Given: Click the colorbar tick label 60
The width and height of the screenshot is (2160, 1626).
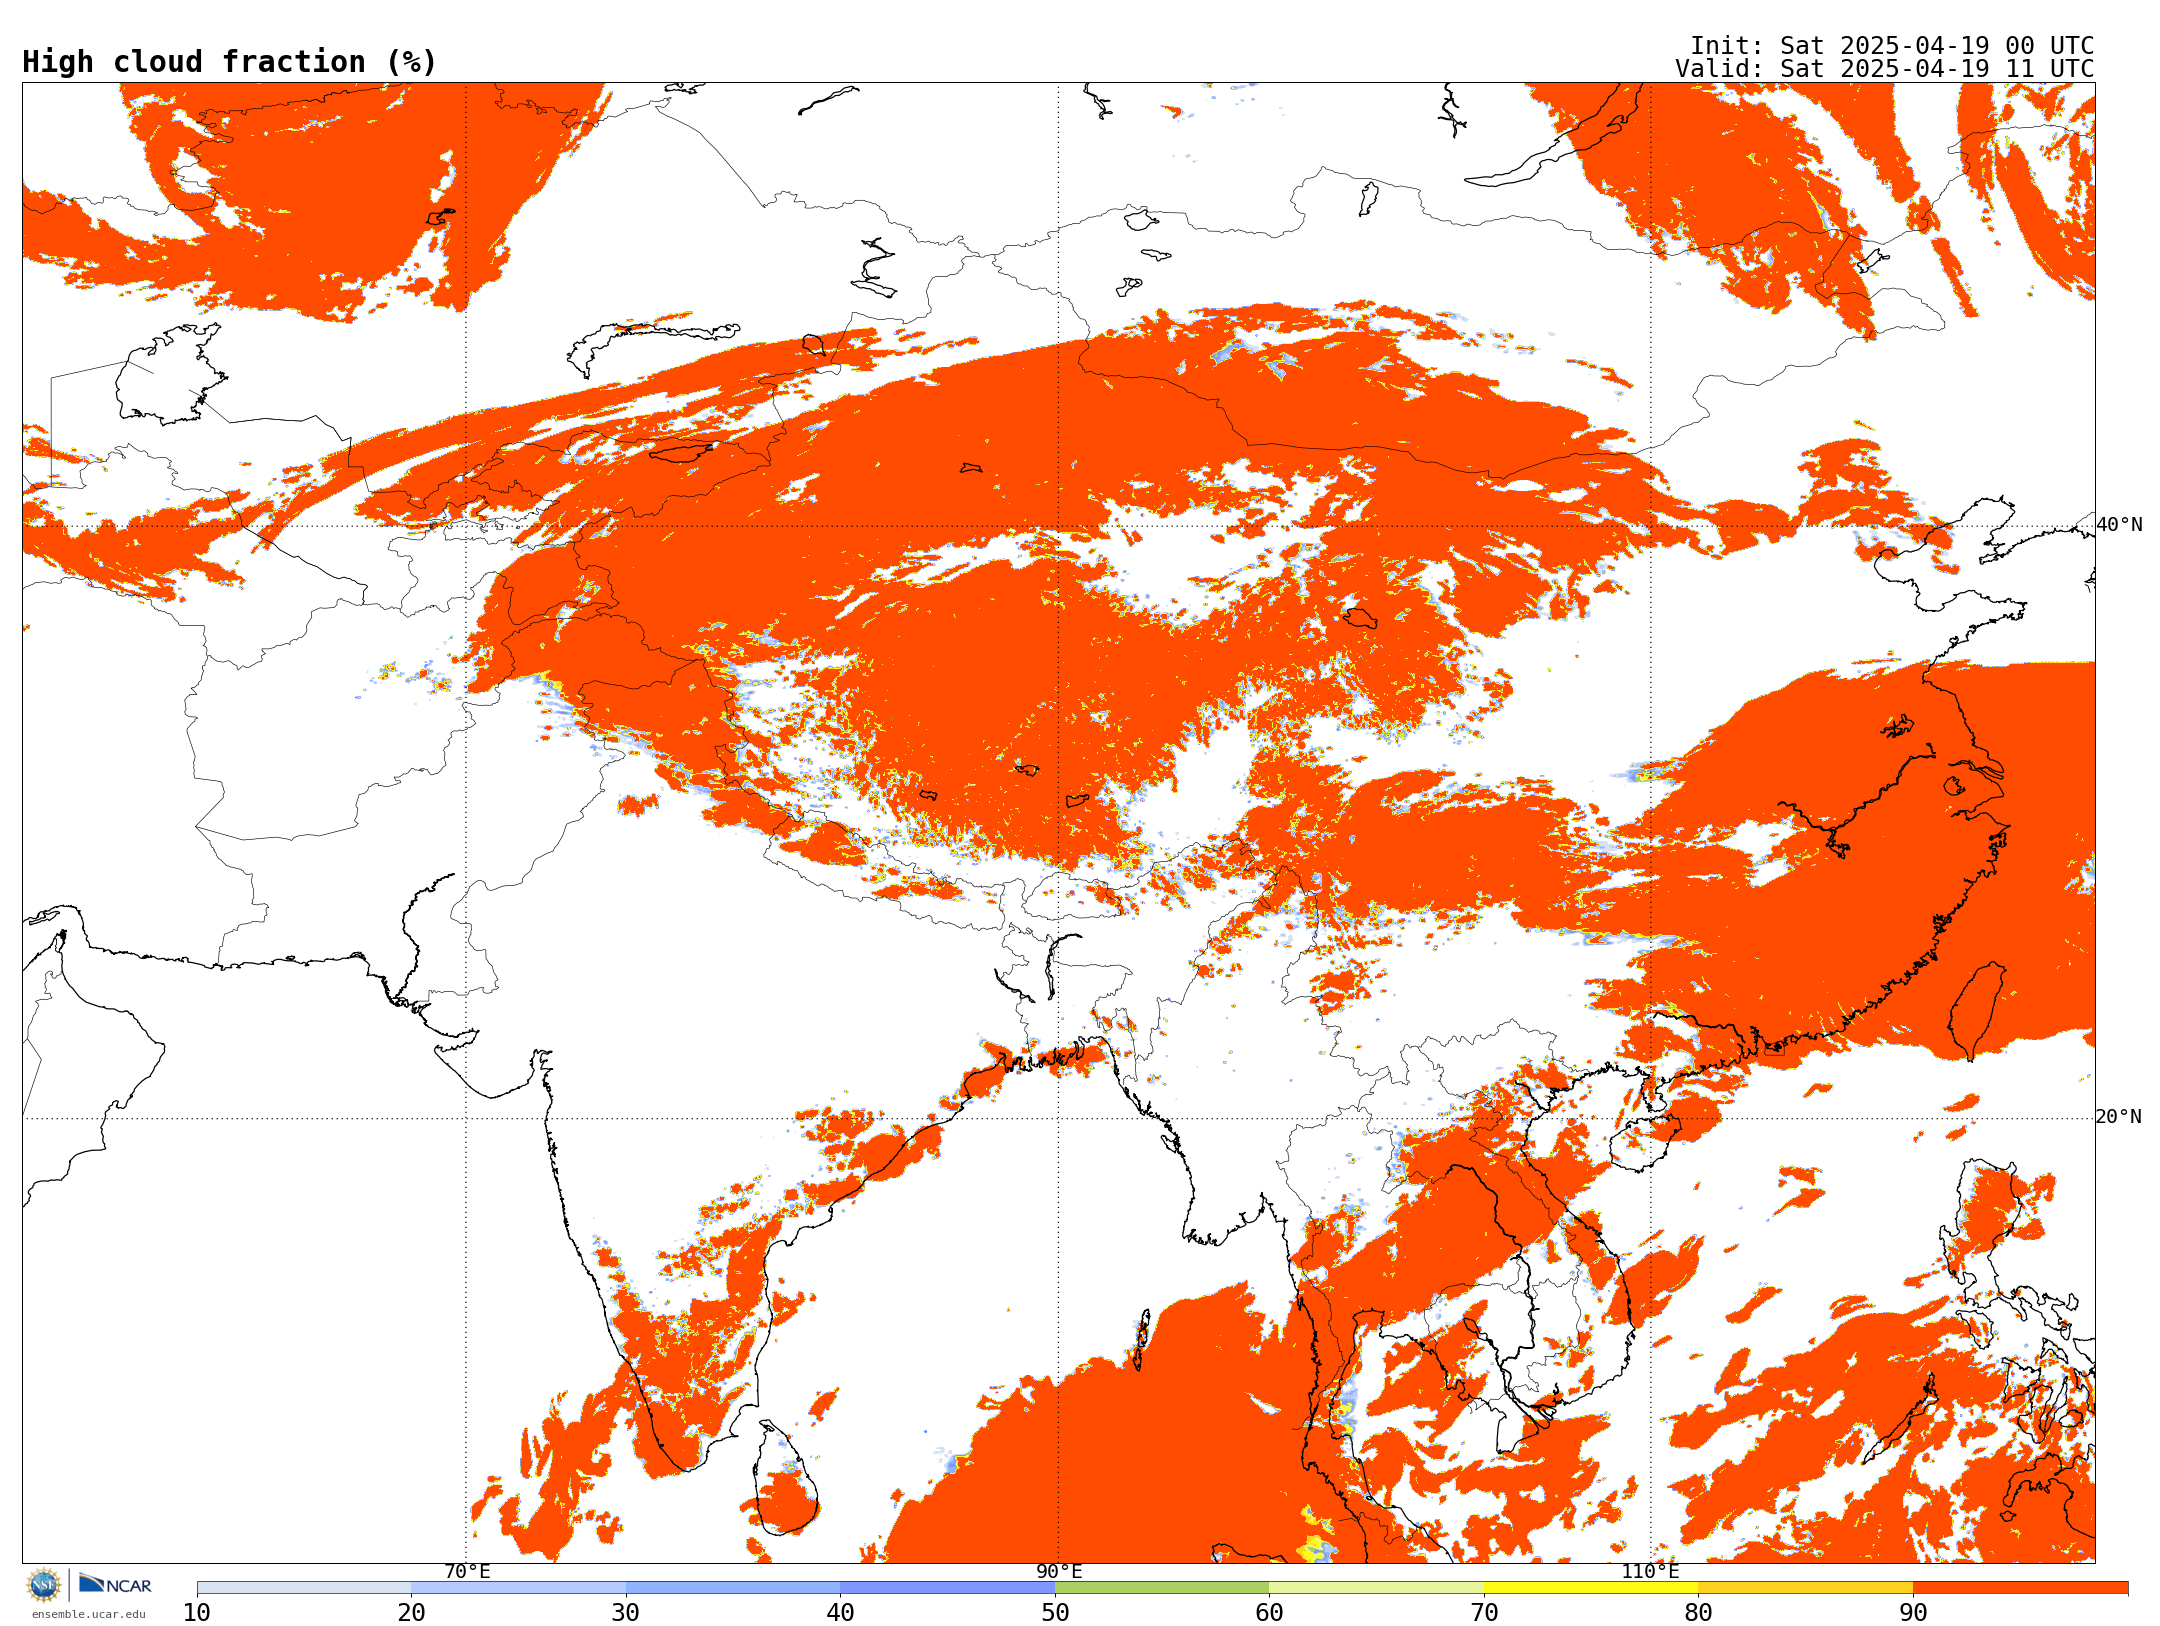Looking at the screenshot, I should (x=1269, y=1612).
